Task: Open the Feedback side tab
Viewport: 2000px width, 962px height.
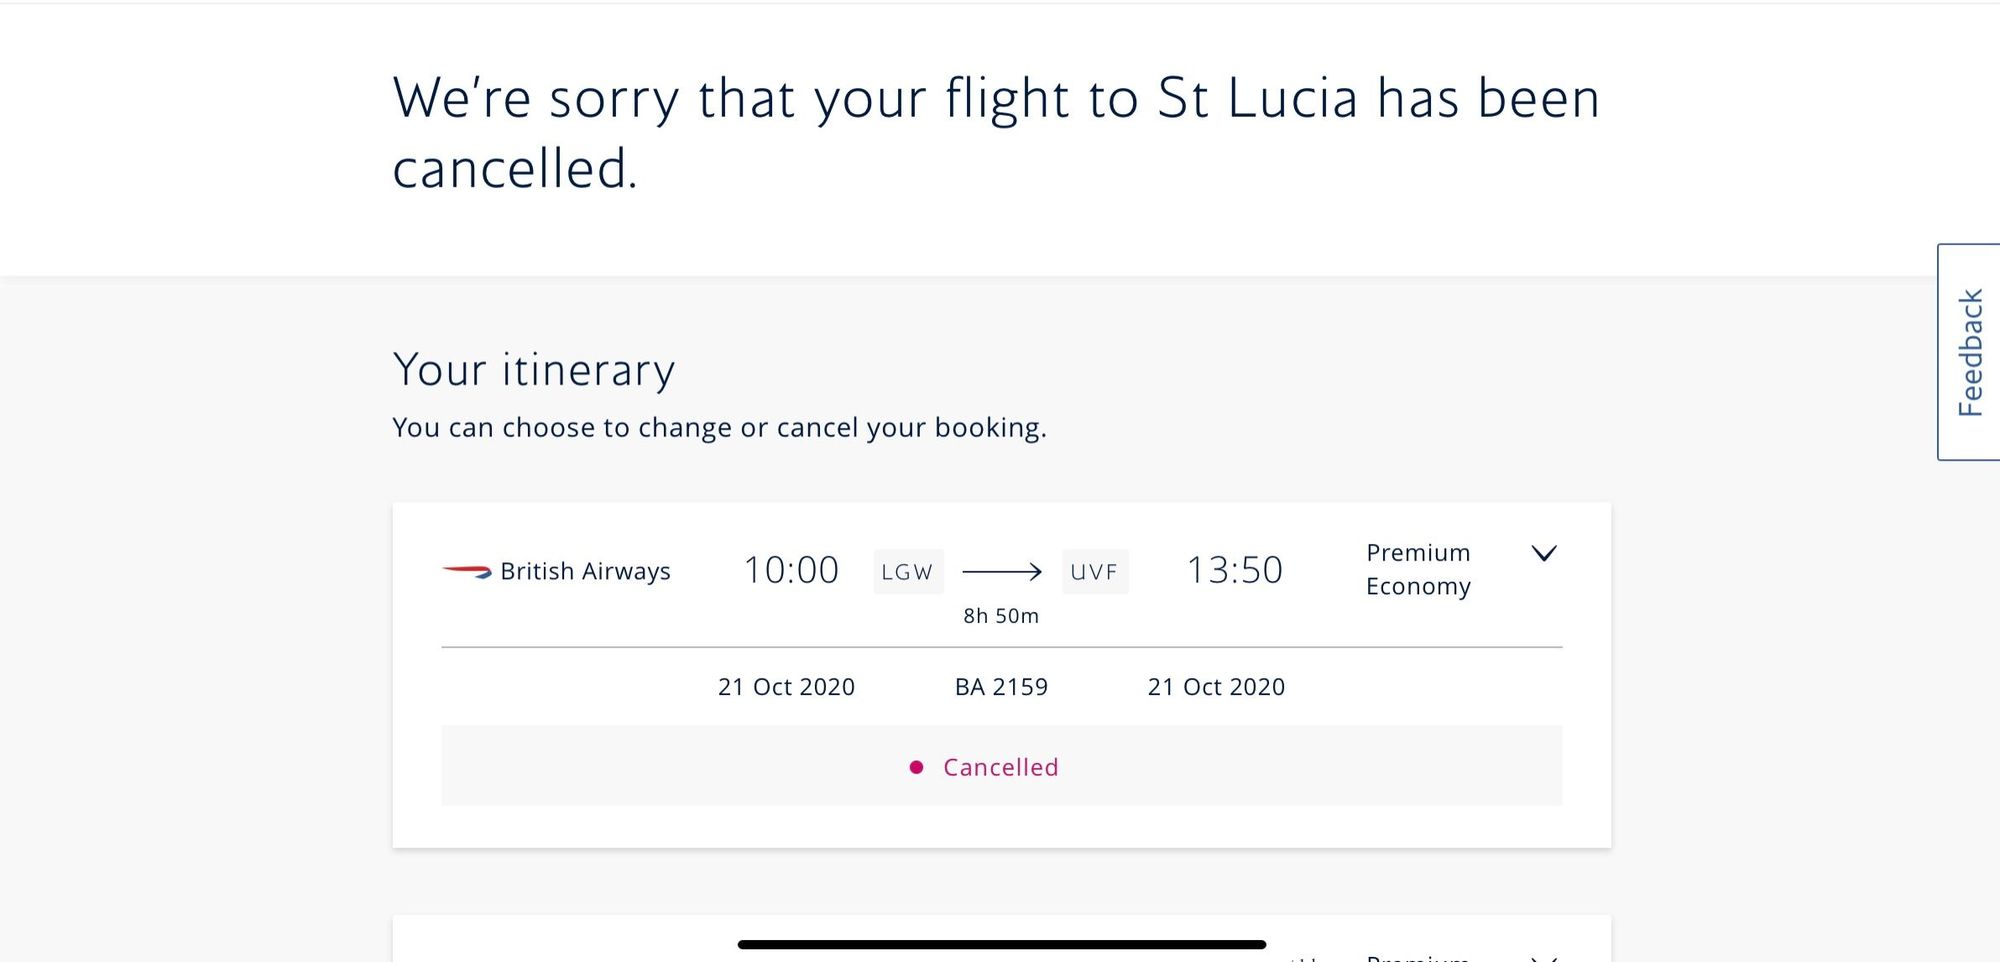Action: point(1968,352)
